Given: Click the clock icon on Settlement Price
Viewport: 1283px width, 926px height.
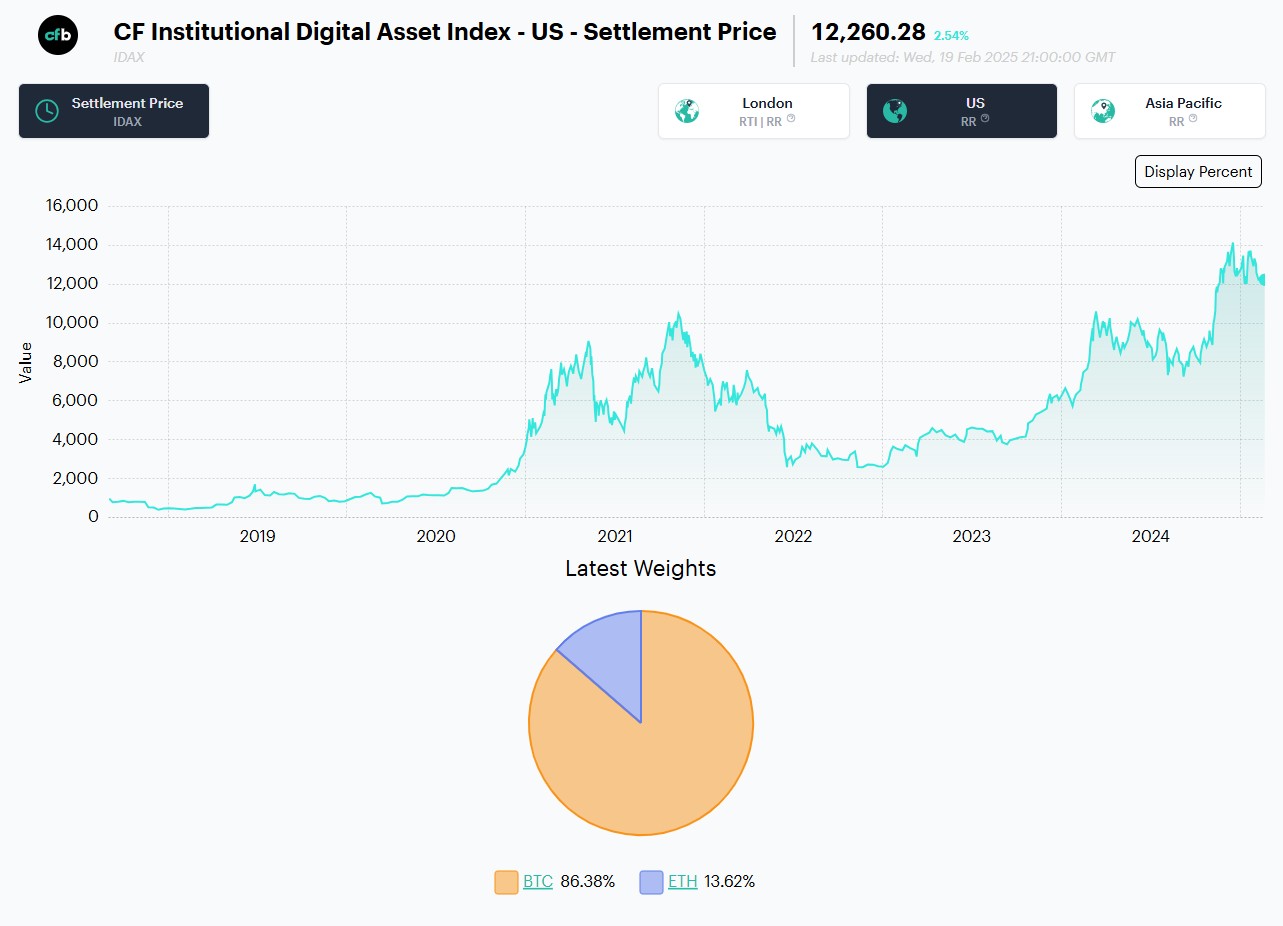Looking at the screenshot, I should [x=47, y=111].
